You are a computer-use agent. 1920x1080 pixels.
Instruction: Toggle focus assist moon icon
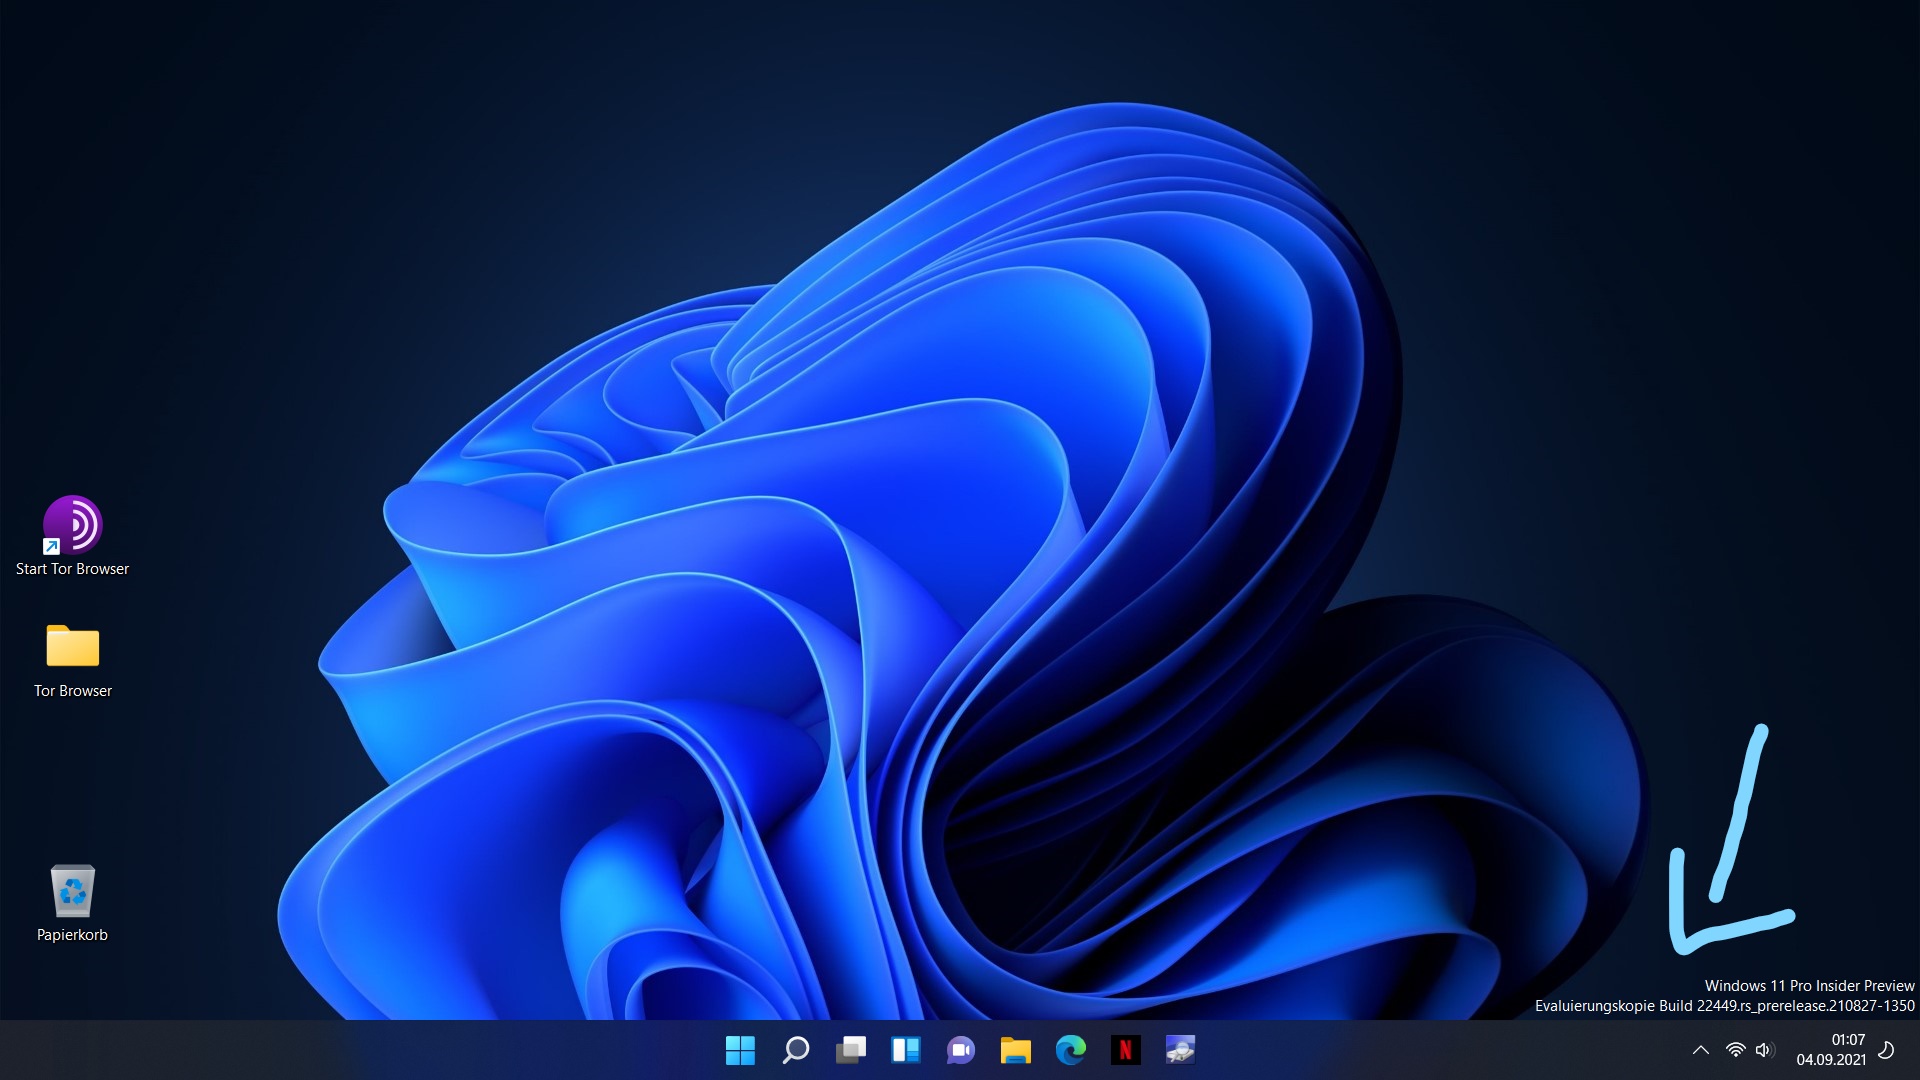(x=1886, y=1050)
